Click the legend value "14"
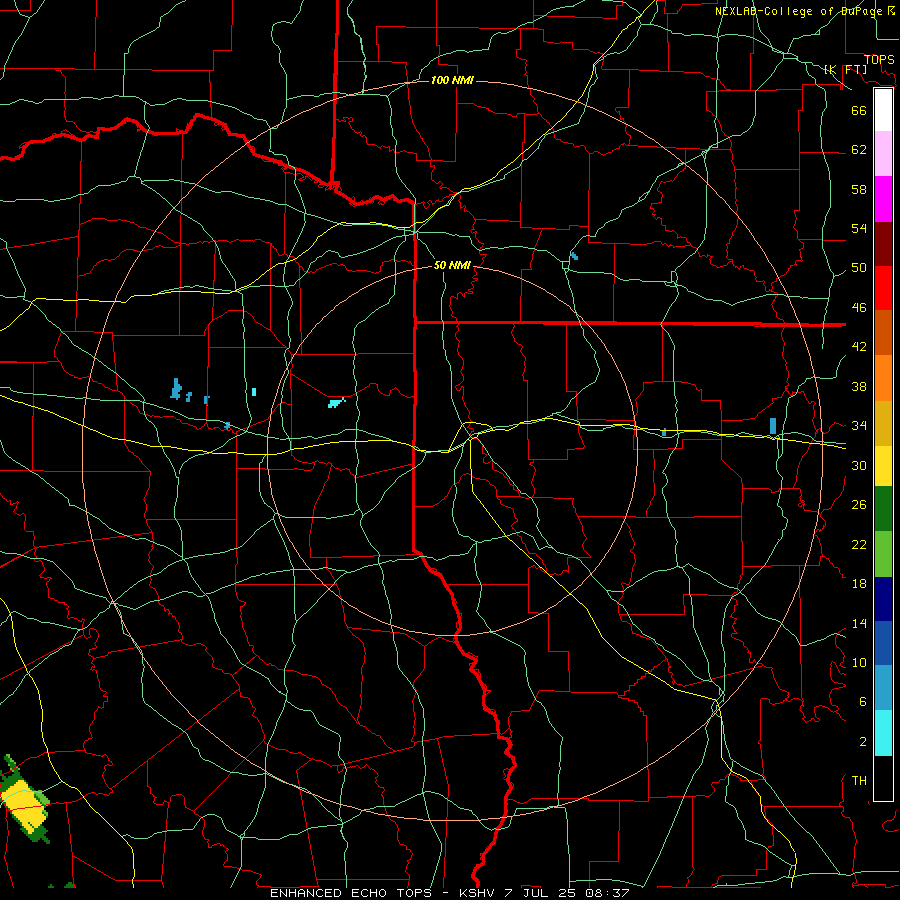The image size is (900, 900). click(859, 623)
